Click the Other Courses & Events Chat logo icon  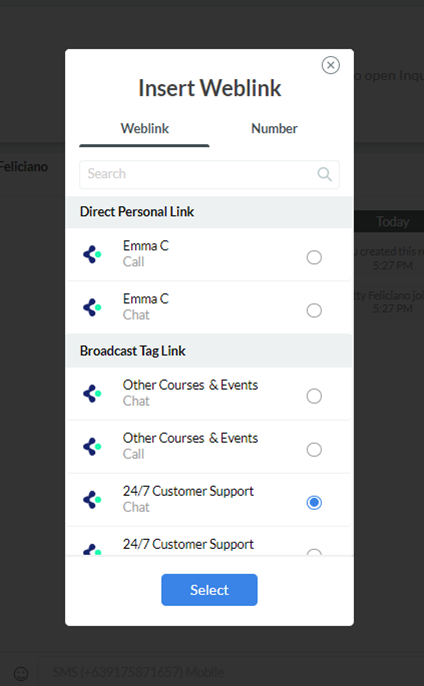tap(92, 393)
